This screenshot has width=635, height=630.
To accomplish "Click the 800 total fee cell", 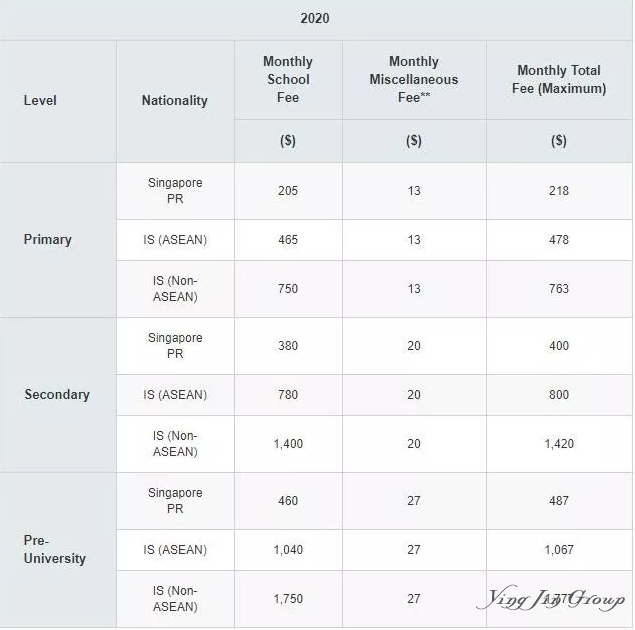I will click(x=559, y=395).
